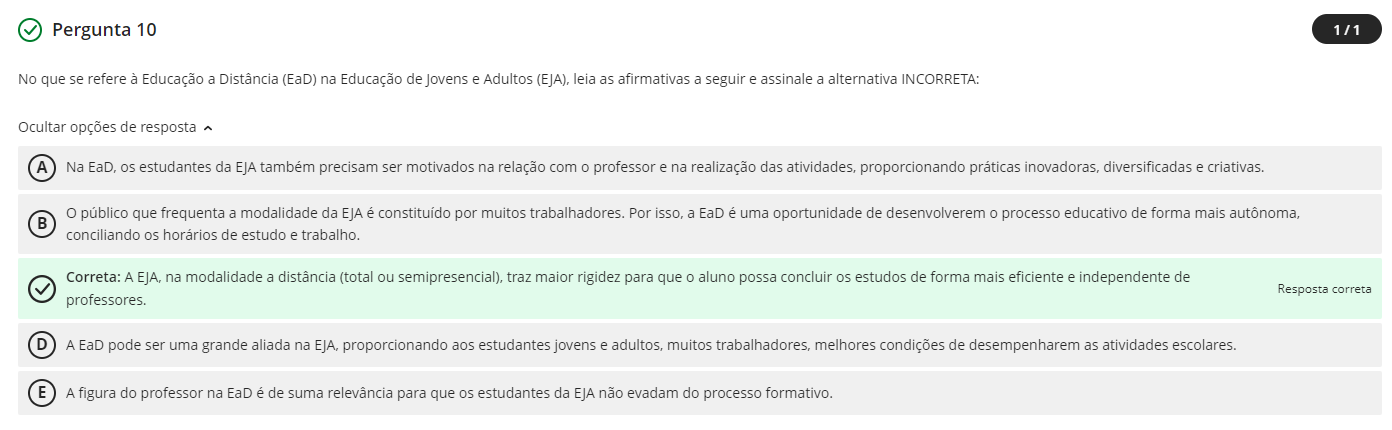Click the bold Correta: label
The image size is (1392, 430).
click(x=93, y=277)
